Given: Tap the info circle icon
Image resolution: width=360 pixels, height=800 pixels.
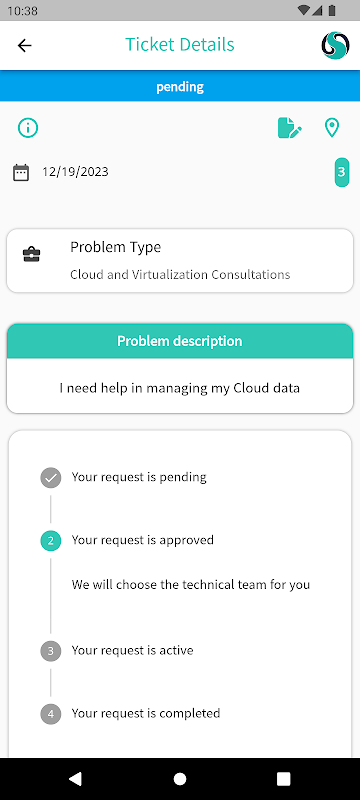Looking at the screenshot, I should point(28,128).
